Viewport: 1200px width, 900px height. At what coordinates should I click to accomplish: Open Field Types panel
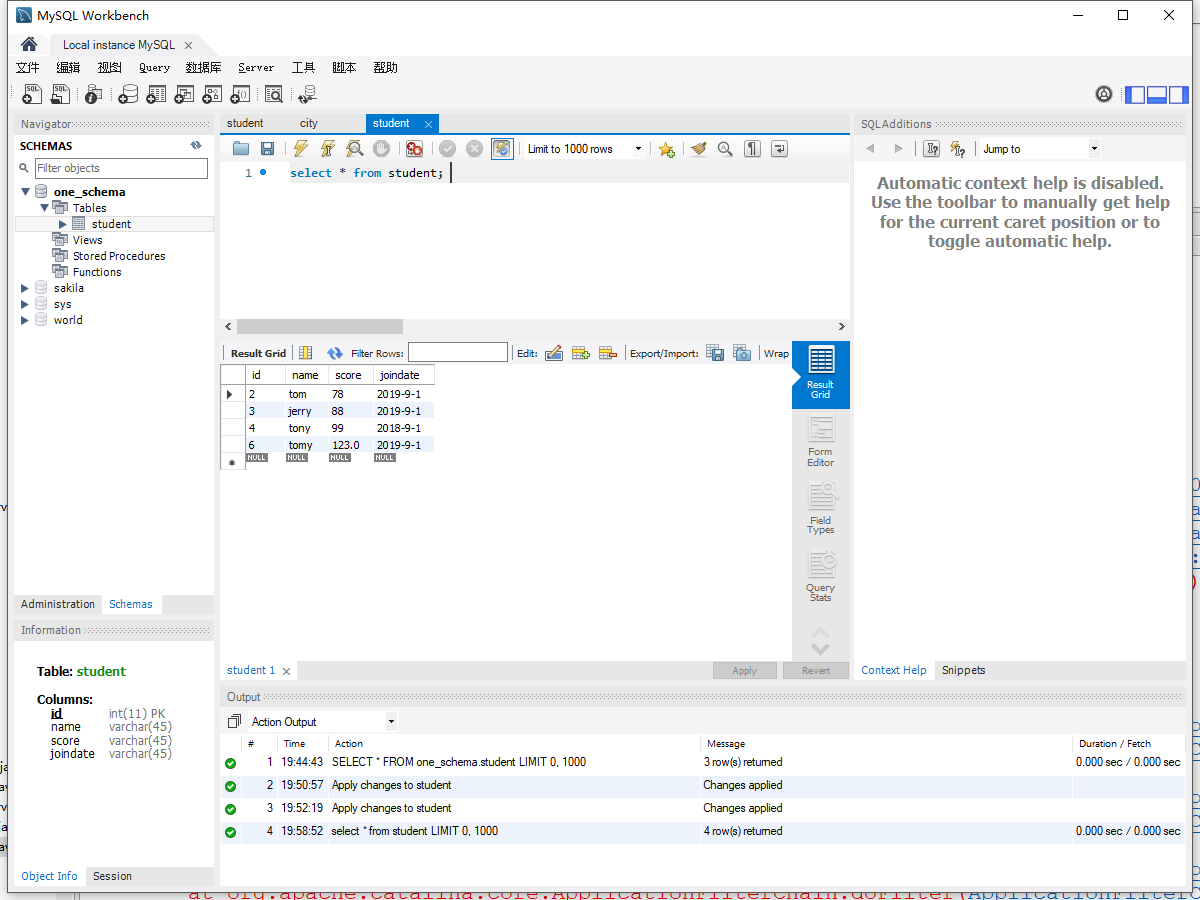tap(821, 509)
